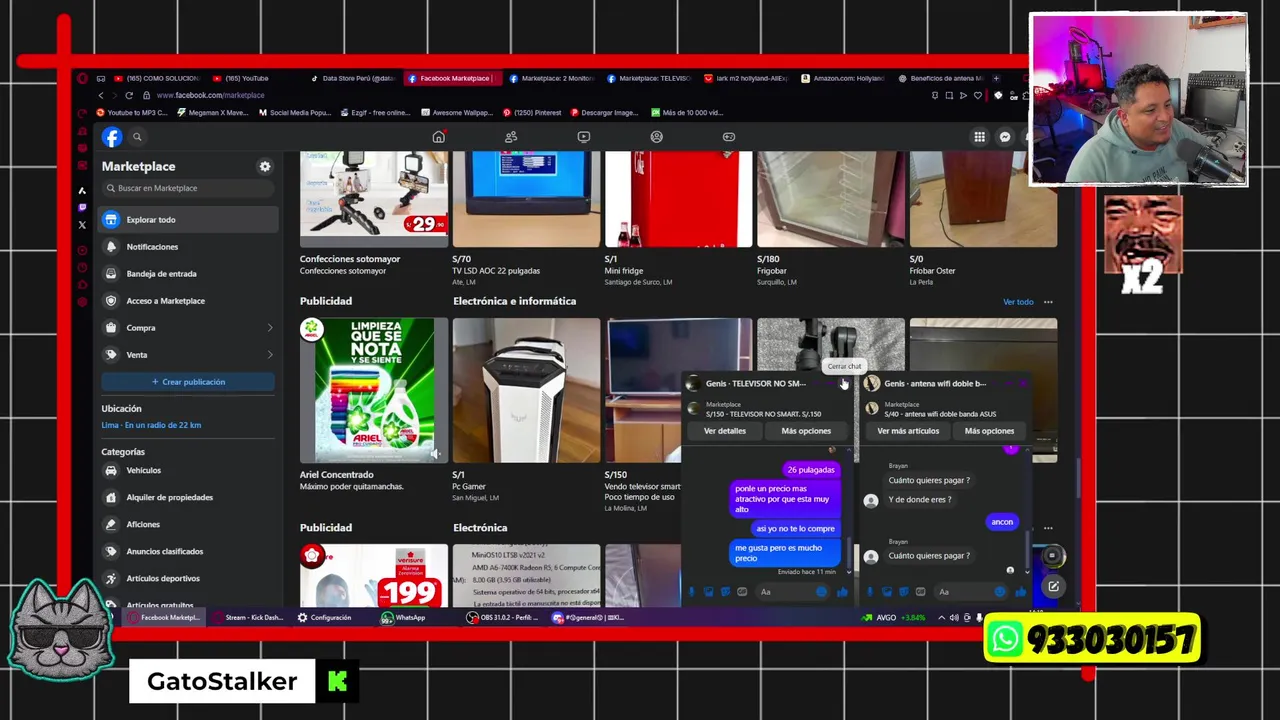Image resolution: width=1280 pixels, height=720 pixels.
Task: Open OBS from the taskbar
Action: [x=503, y=618]
